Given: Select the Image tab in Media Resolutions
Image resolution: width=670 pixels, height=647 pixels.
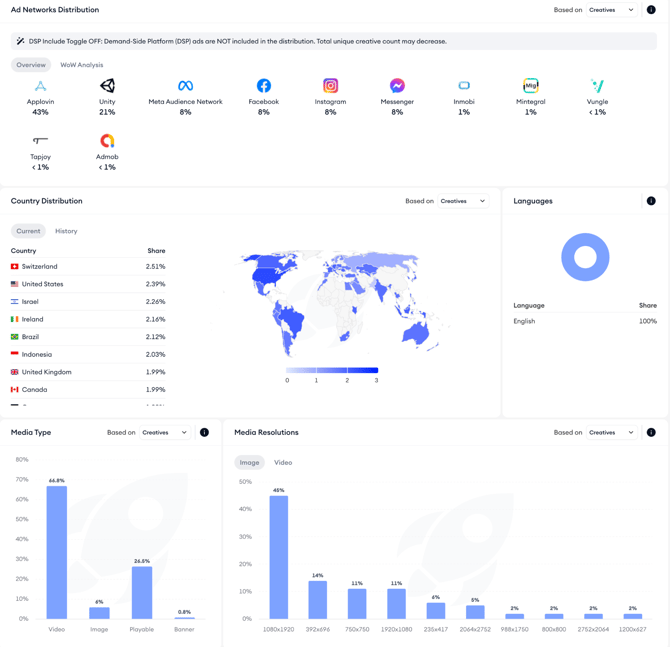Looking at the screenshot, I should pyautogui.click(x=250, y=462).
